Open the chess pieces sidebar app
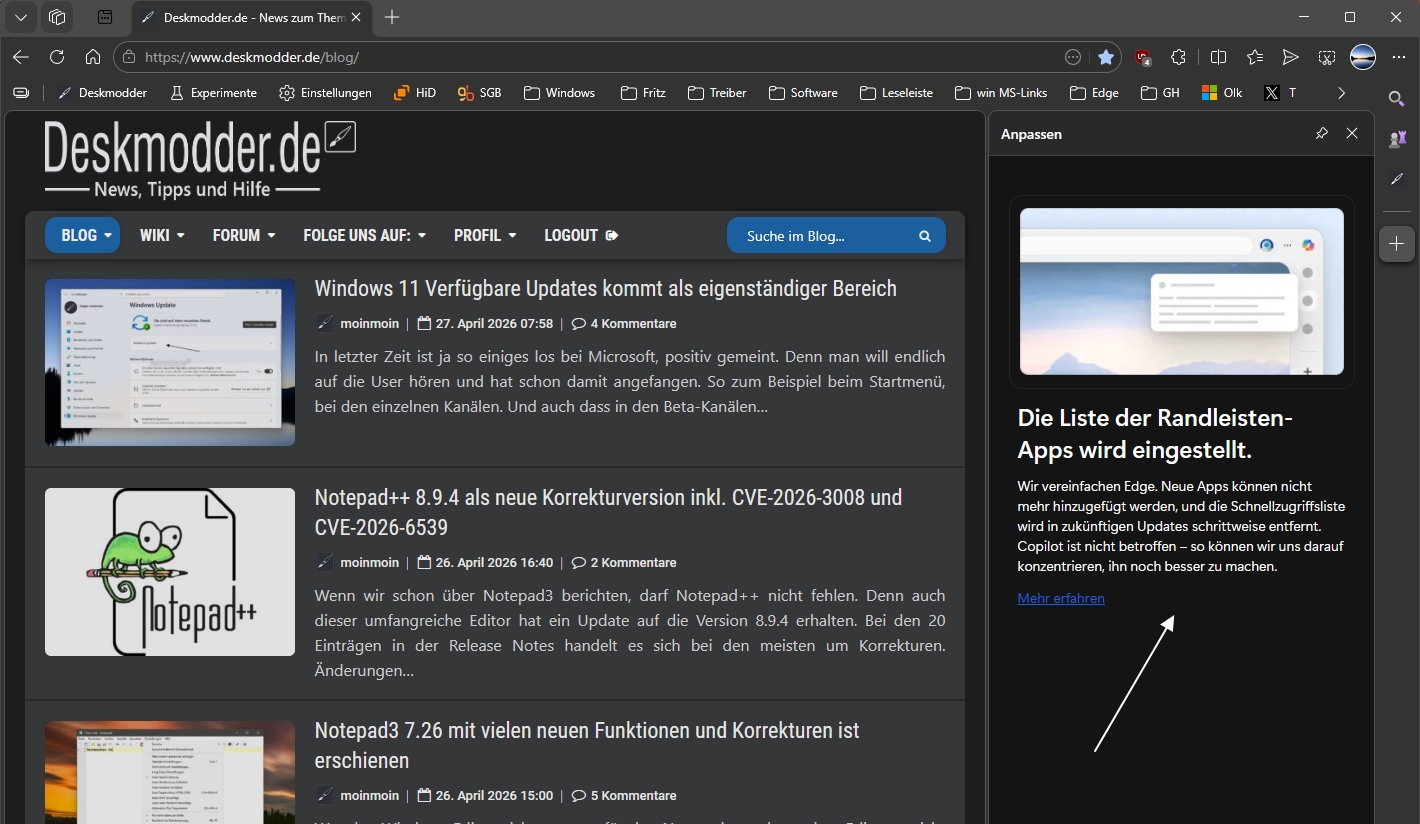The height and width of the screenshot is (824, 1420). coord(1397,139)
